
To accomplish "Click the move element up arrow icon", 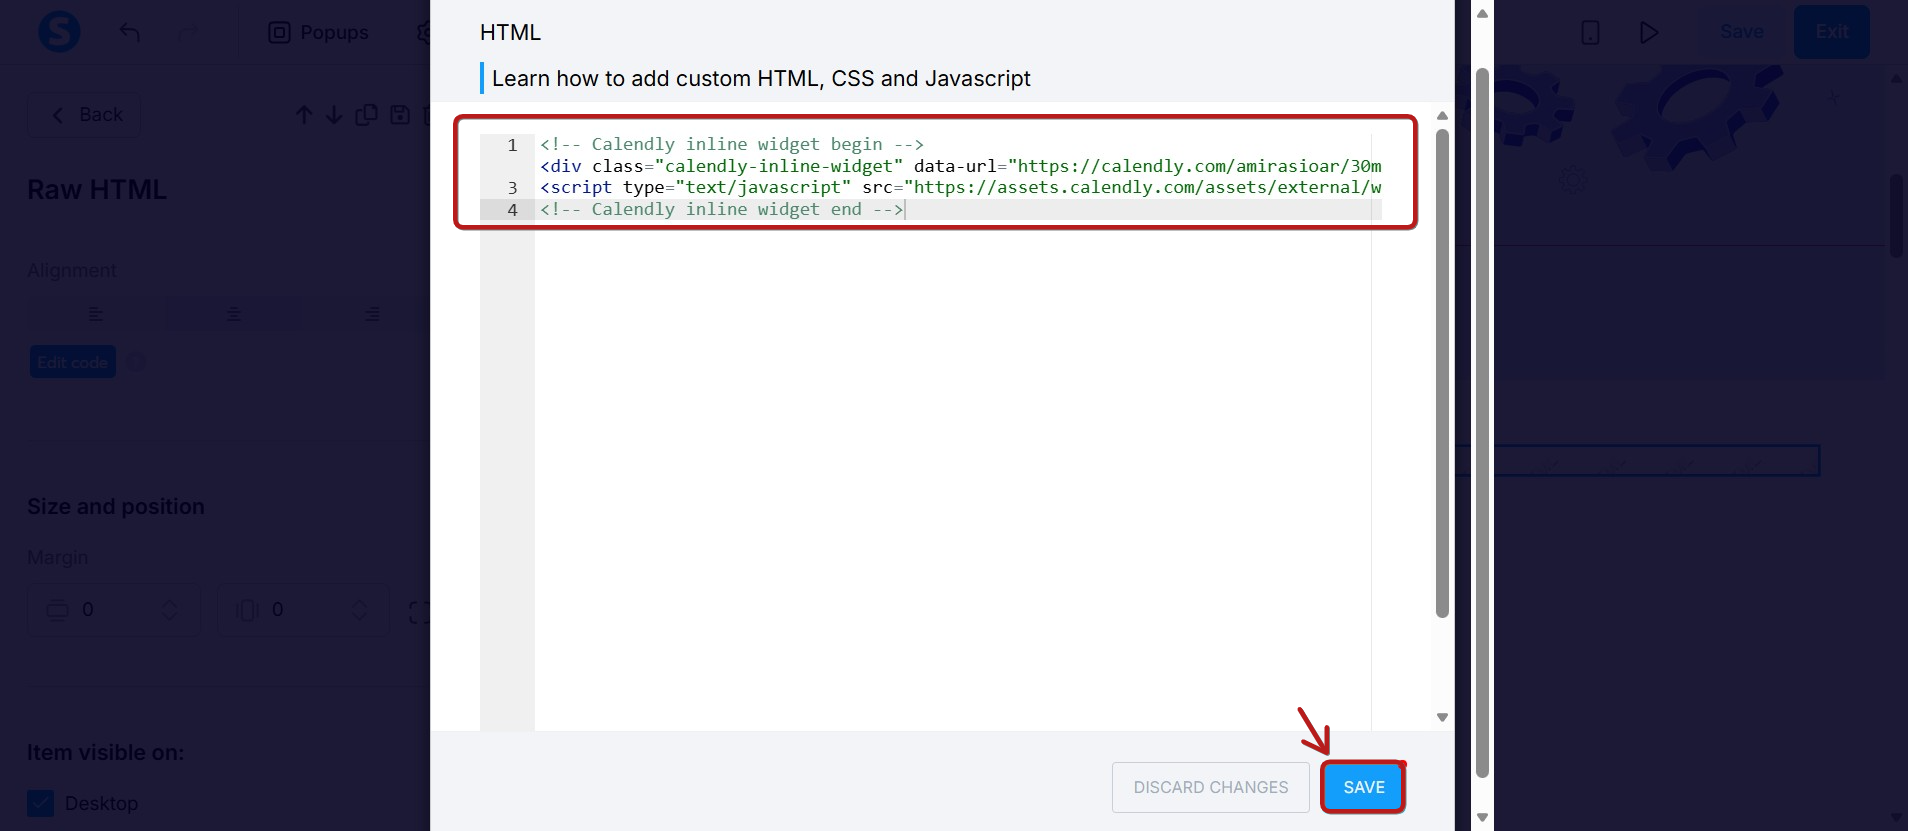I will [304, 115].
